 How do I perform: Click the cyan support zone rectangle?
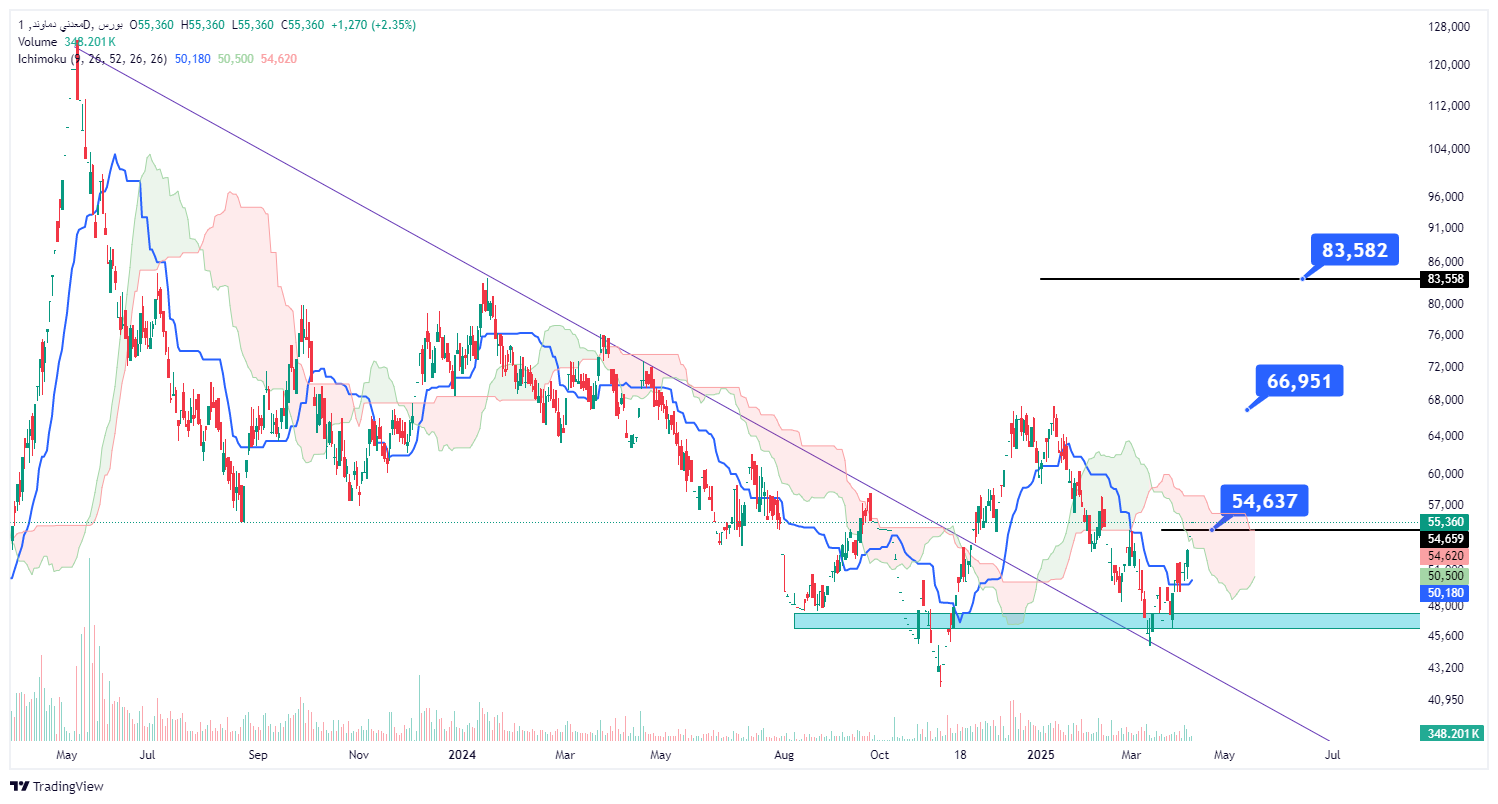(1106, 621)
